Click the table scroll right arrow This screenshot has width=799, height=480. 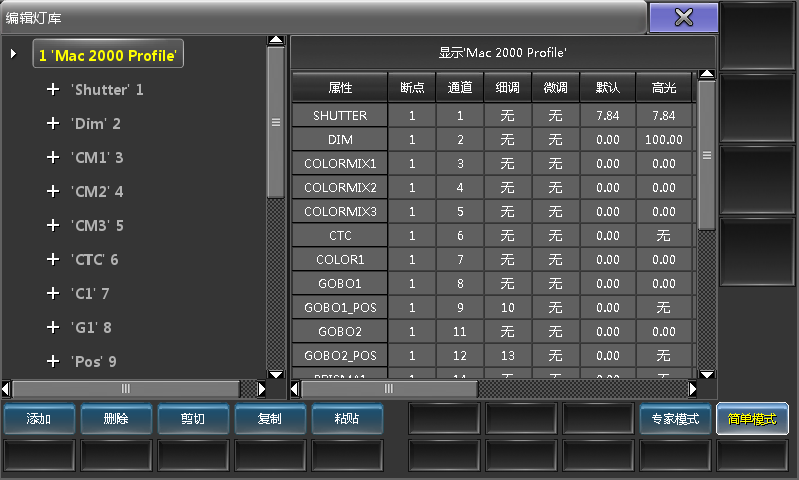693,389
